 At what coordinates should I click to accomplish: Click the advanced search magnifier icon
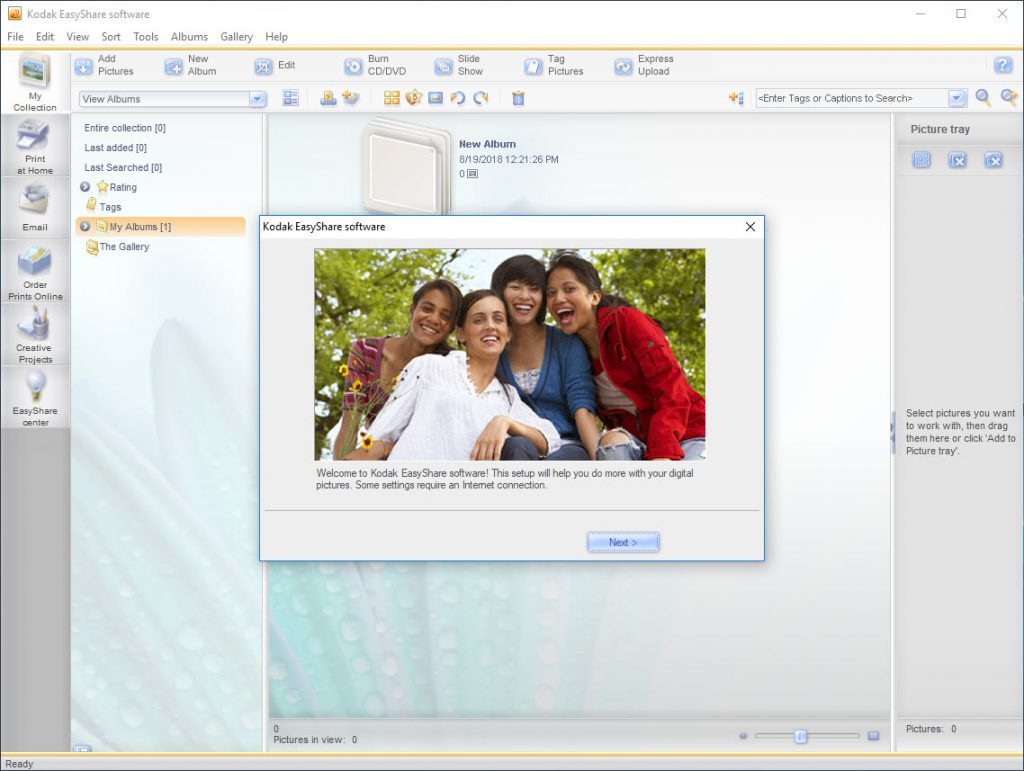(x=1009, y=98)
